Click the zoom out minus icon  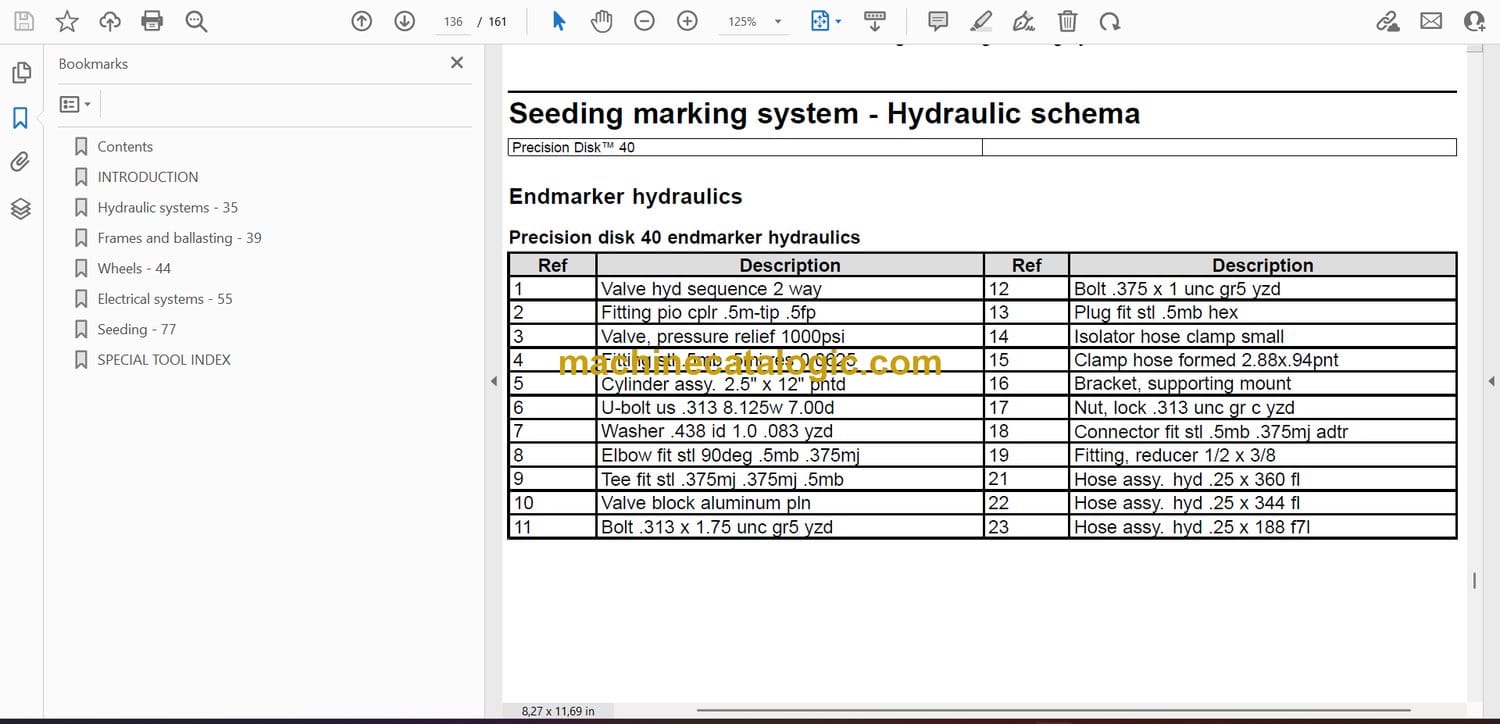click(644, 21)
